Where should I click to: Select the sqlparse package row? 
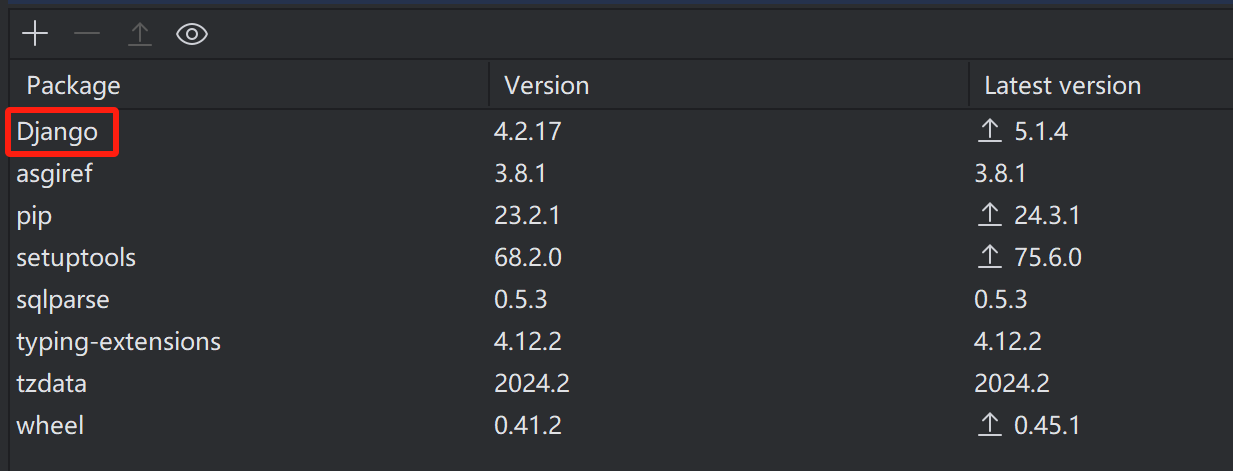[x=62, y=299]
